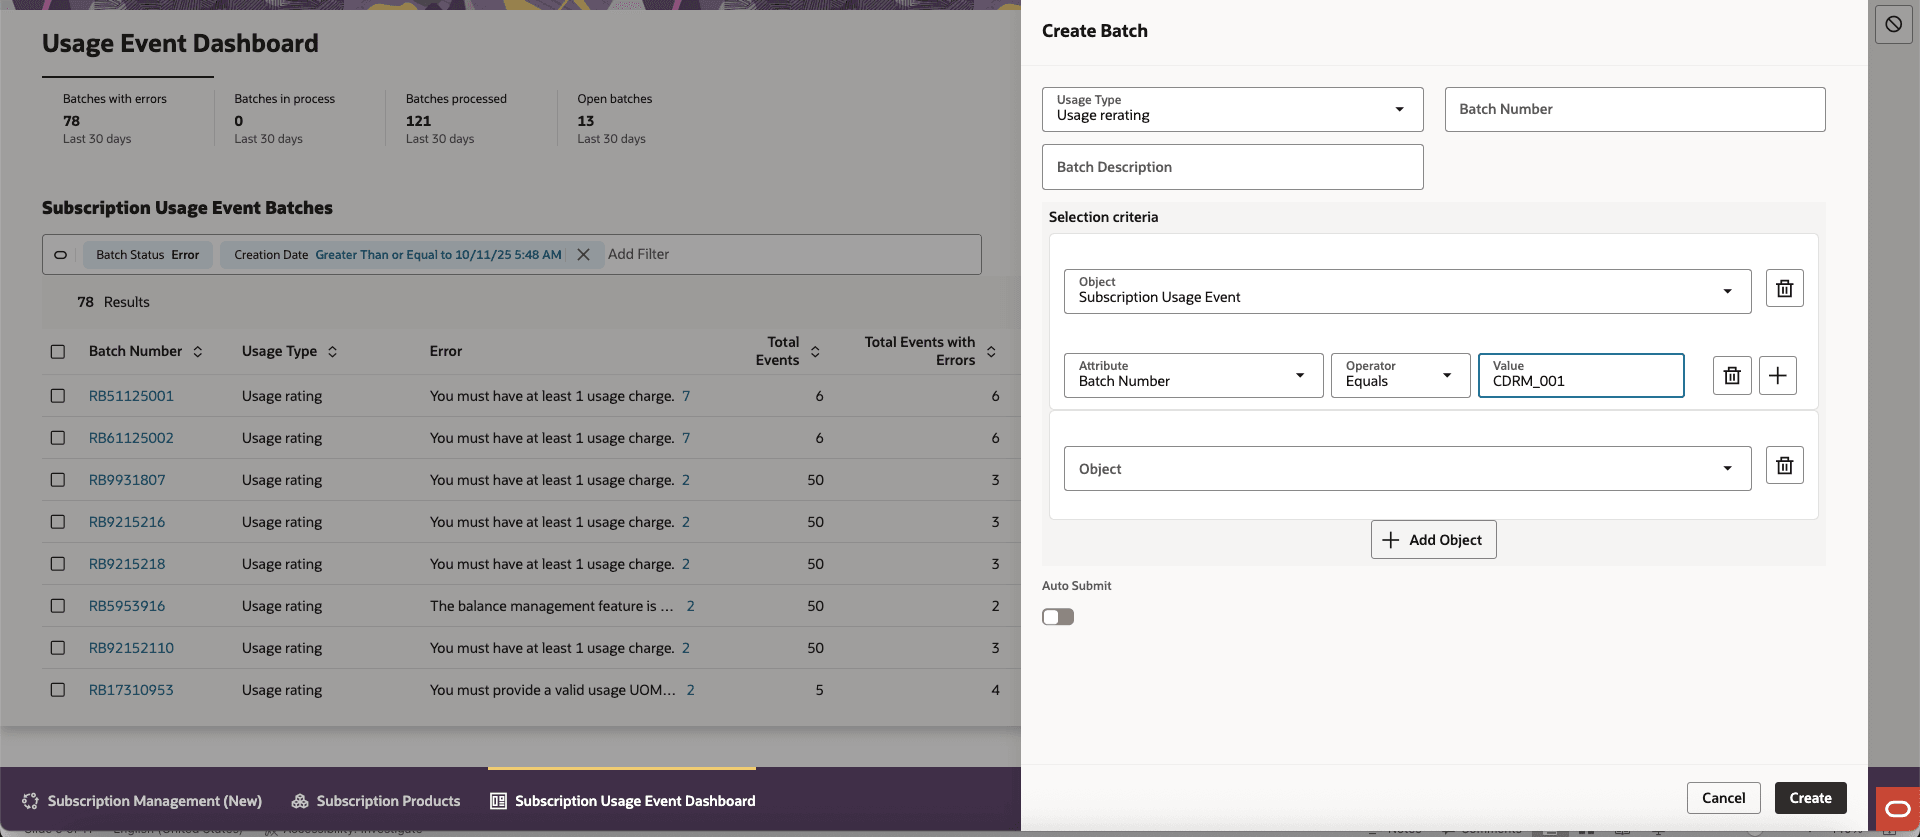Click the filter bar oval icon

coord(60,255)
